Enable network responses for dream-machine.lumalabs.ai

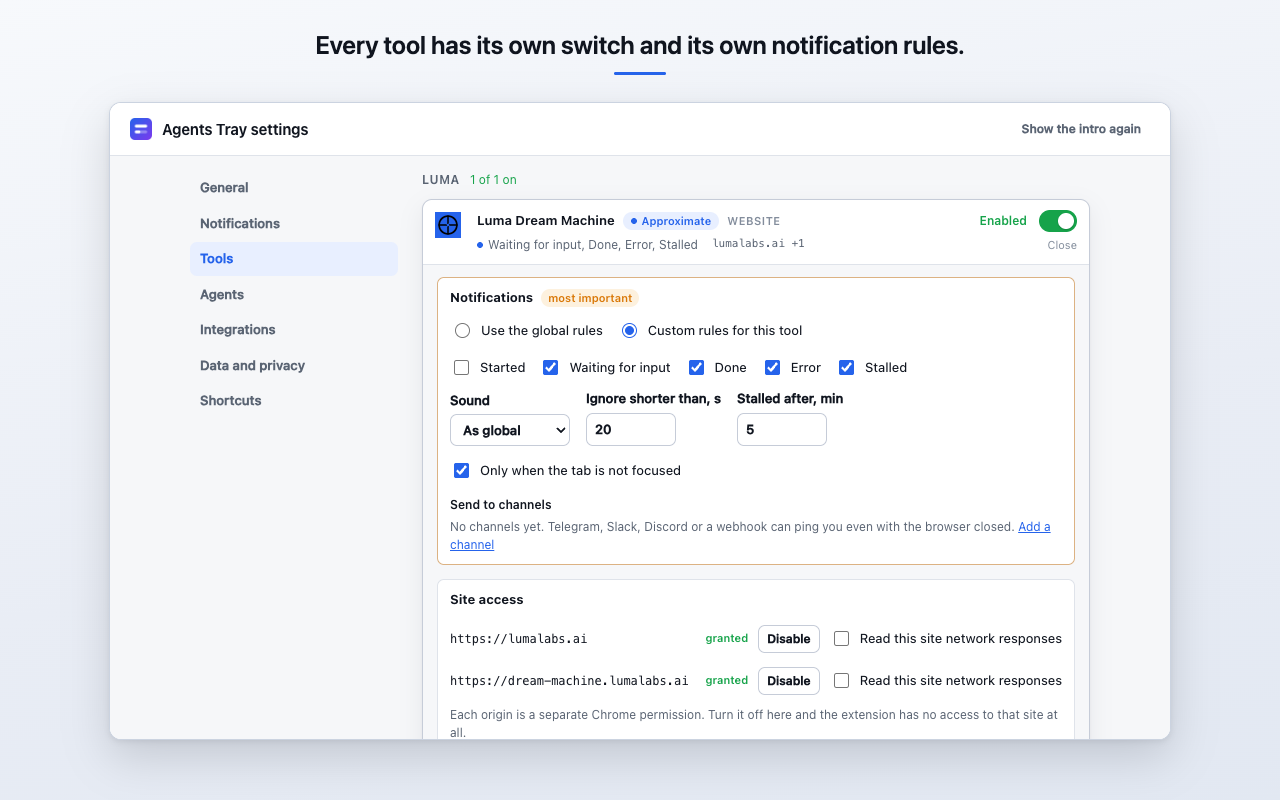(842, 681)
